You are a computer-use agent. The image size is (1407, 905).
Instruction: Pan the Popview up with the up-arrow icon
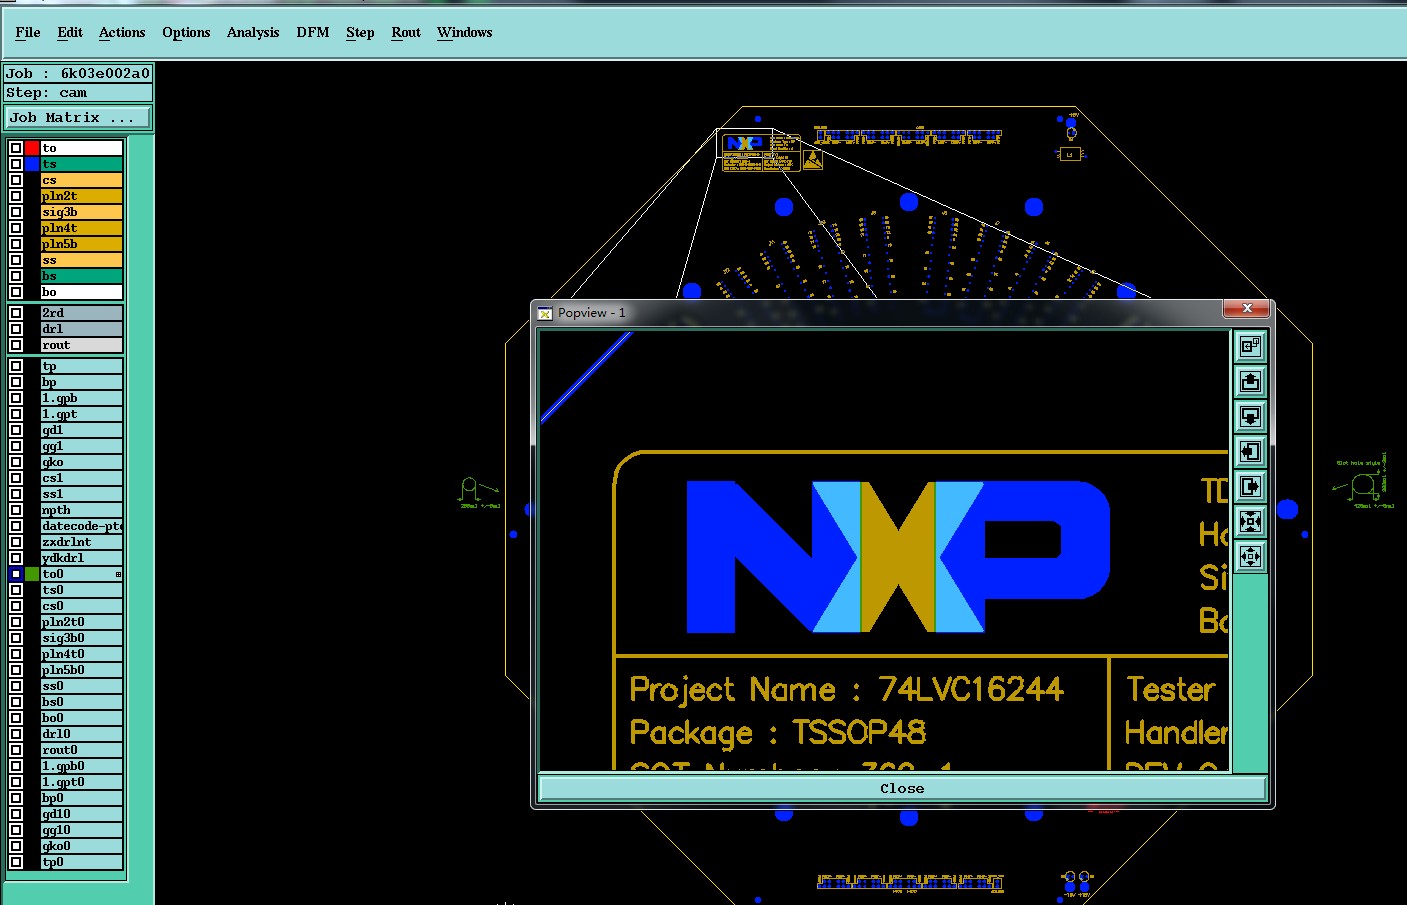(x=1250, y=381)
